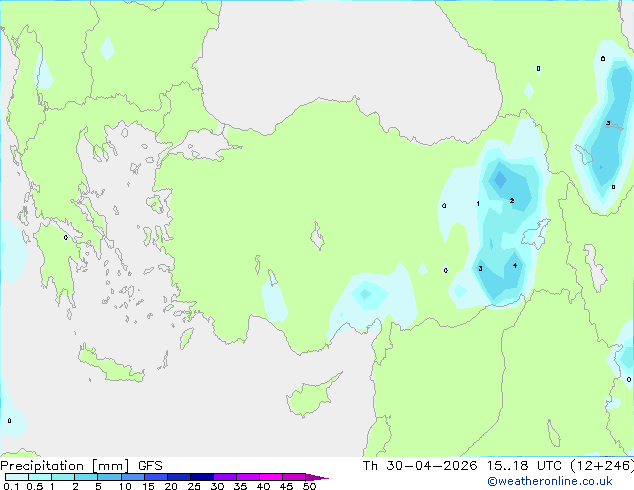Click the '2' precipitation value on the map
This screenshot has width=634, height=490.
pos(512,201)
